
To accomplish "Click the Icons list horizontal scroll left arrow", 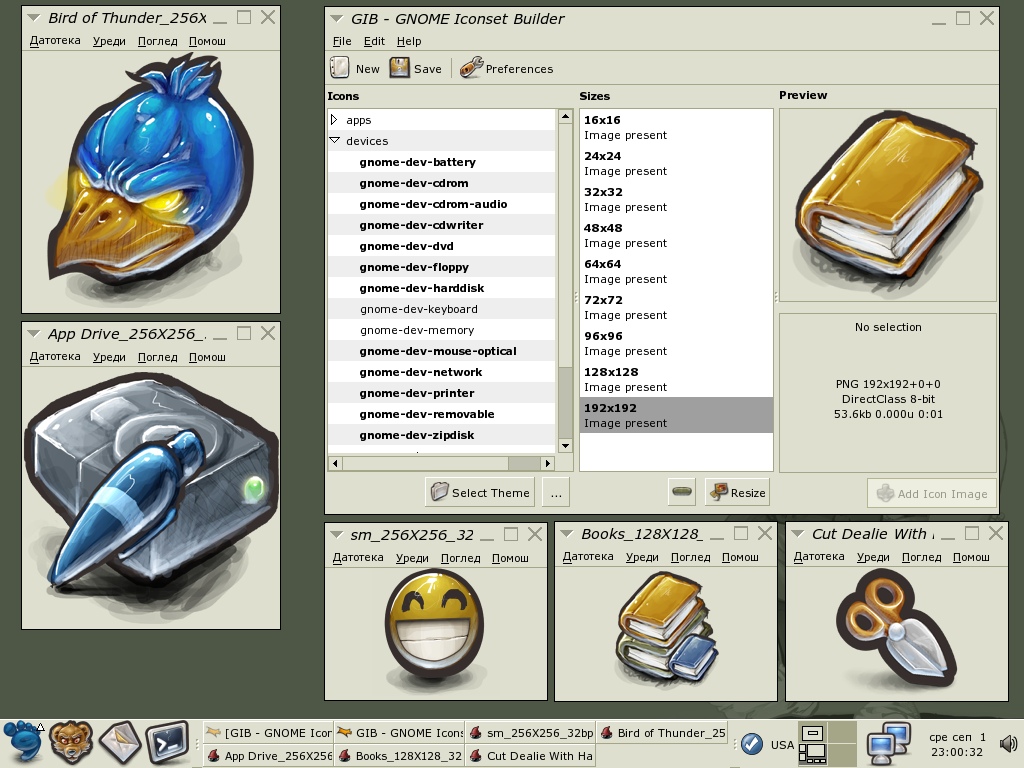I will (x=335, y=463).
